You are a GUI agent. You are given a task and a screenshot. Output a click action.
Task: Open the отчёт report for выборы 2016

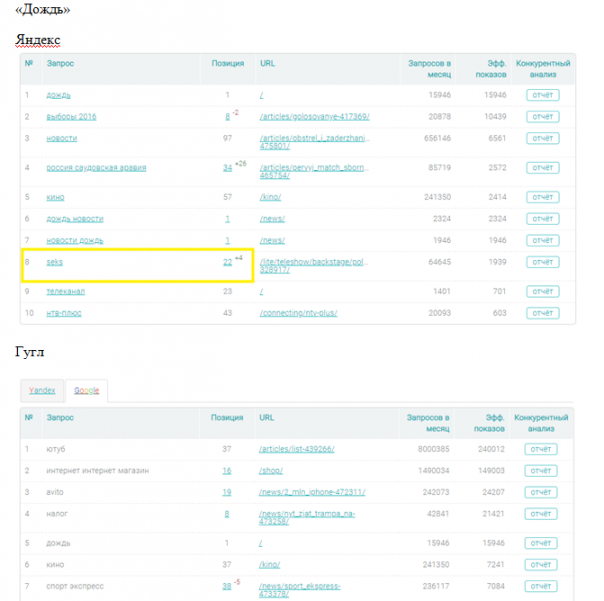pyautogui.click(x=542, y=117)
